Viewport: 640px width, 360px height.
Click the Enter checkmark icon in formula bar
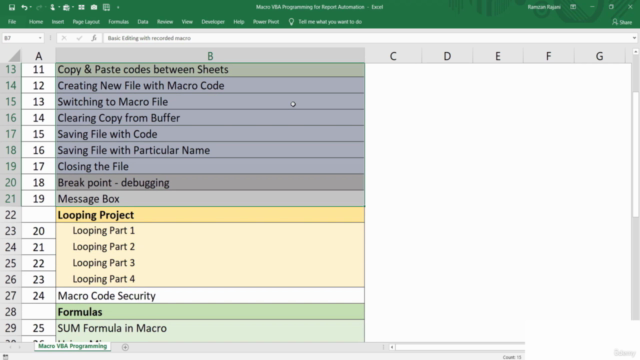(x=79, y=38)
